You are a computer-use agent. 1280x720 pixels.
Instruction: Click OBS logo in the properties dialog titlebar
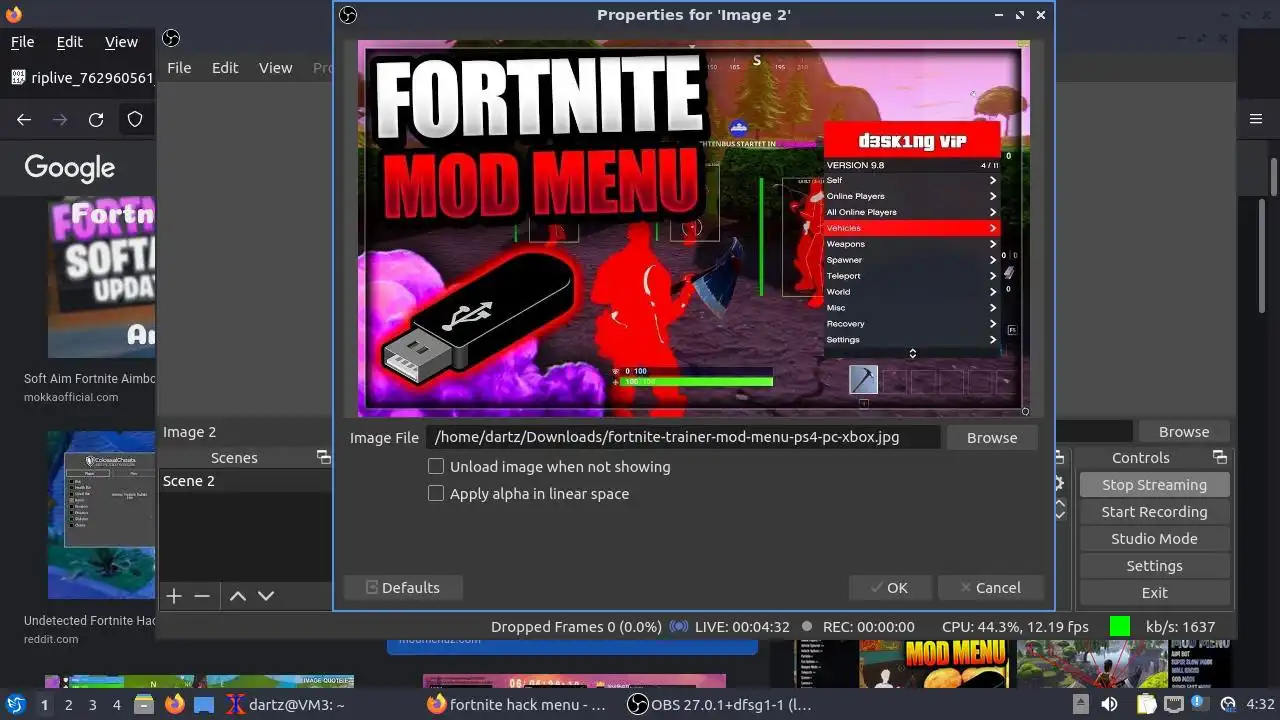pyautogui.click(x=348, y=15)
